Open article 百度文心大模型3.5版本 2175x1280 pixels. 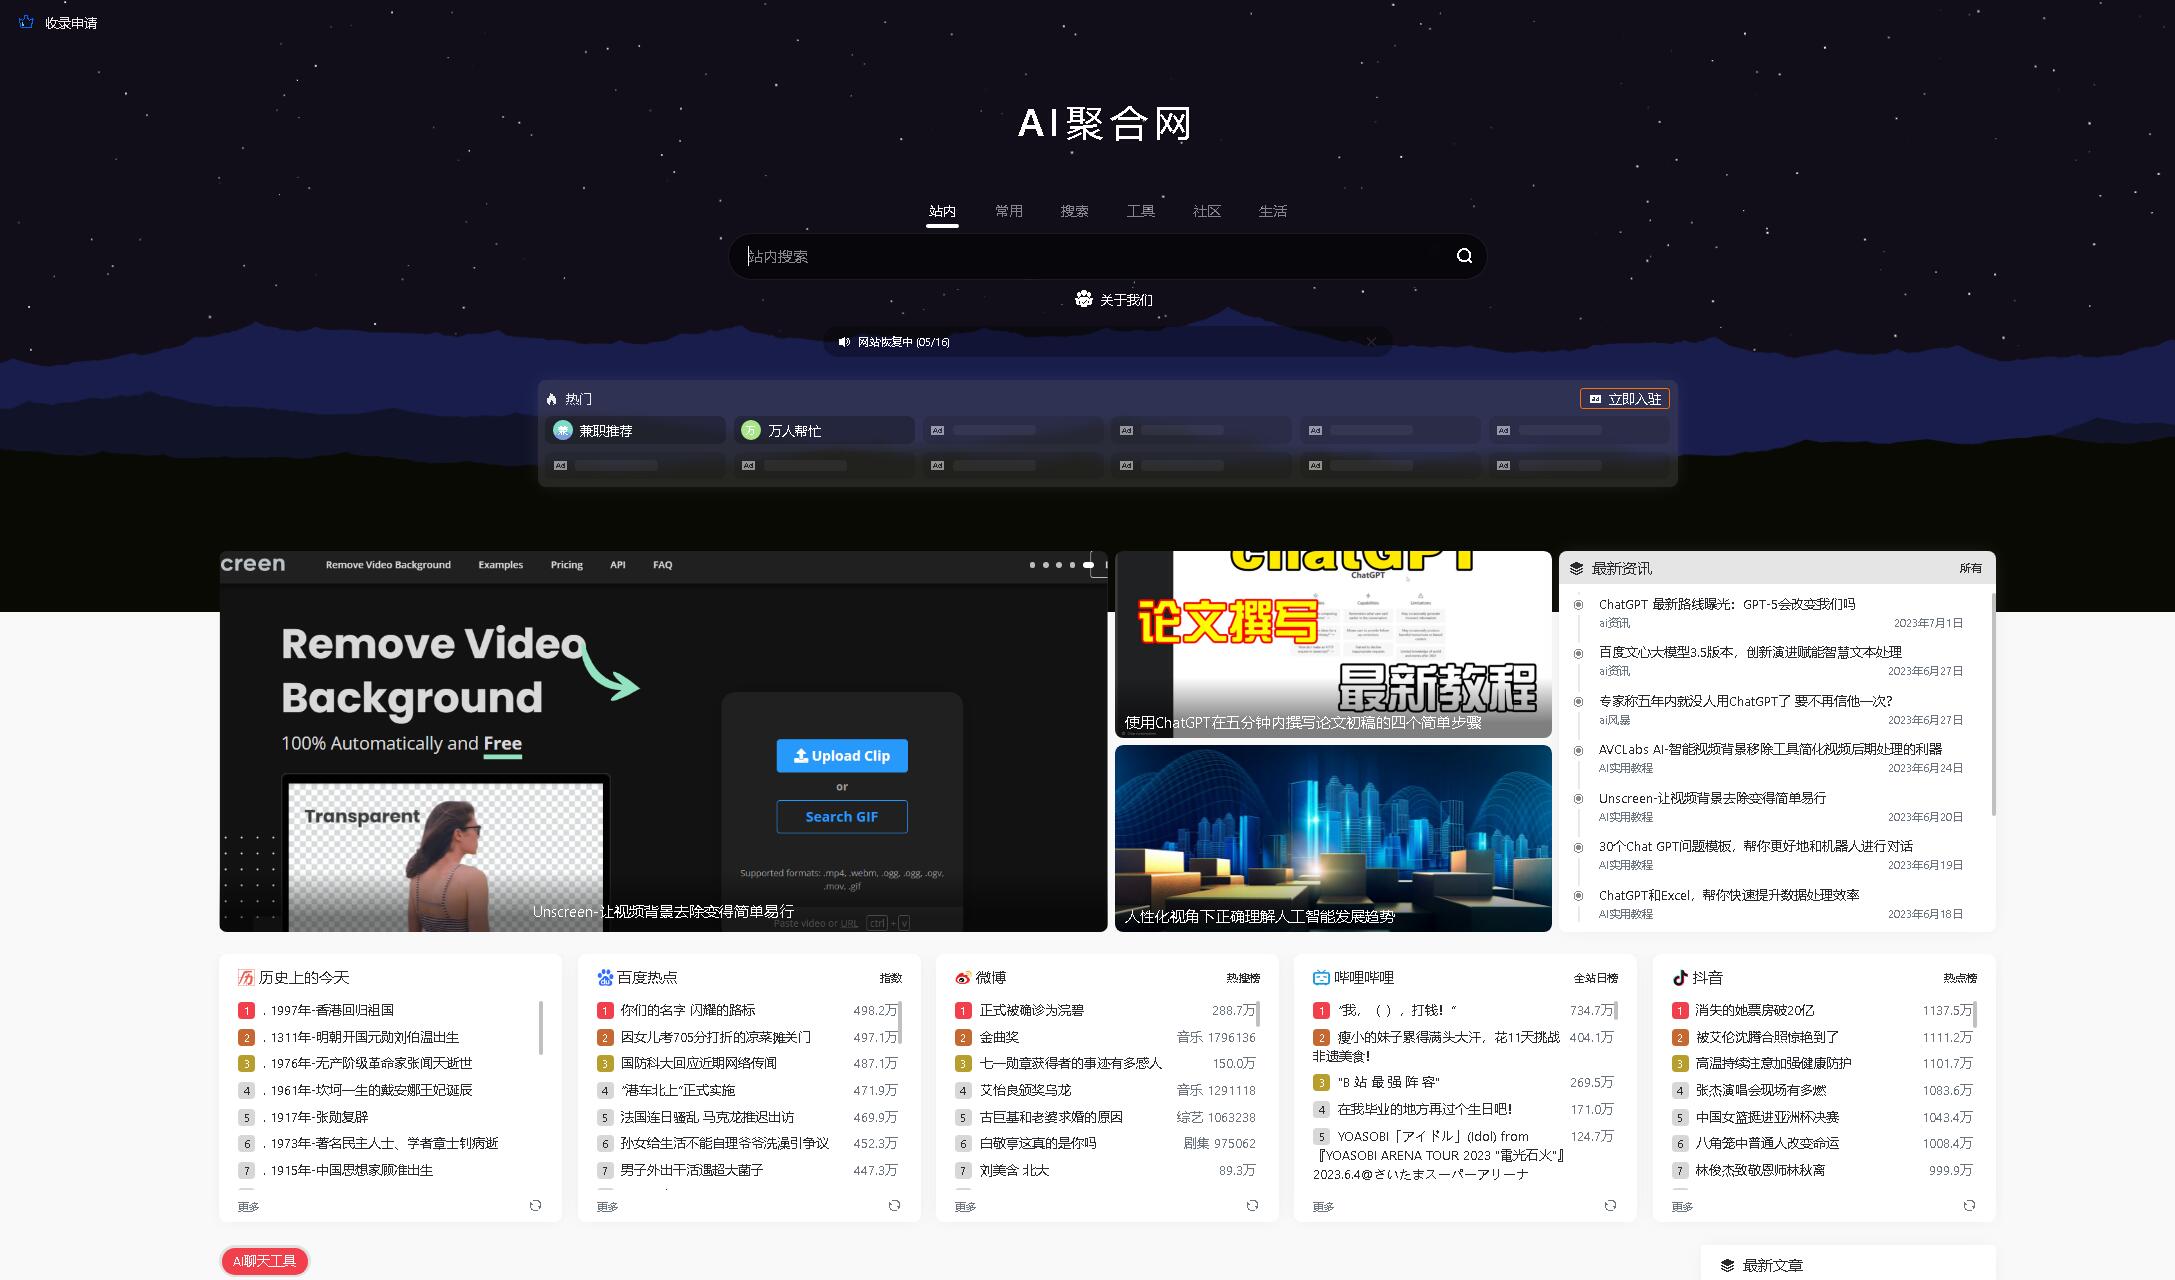(x=1749, y=652)
